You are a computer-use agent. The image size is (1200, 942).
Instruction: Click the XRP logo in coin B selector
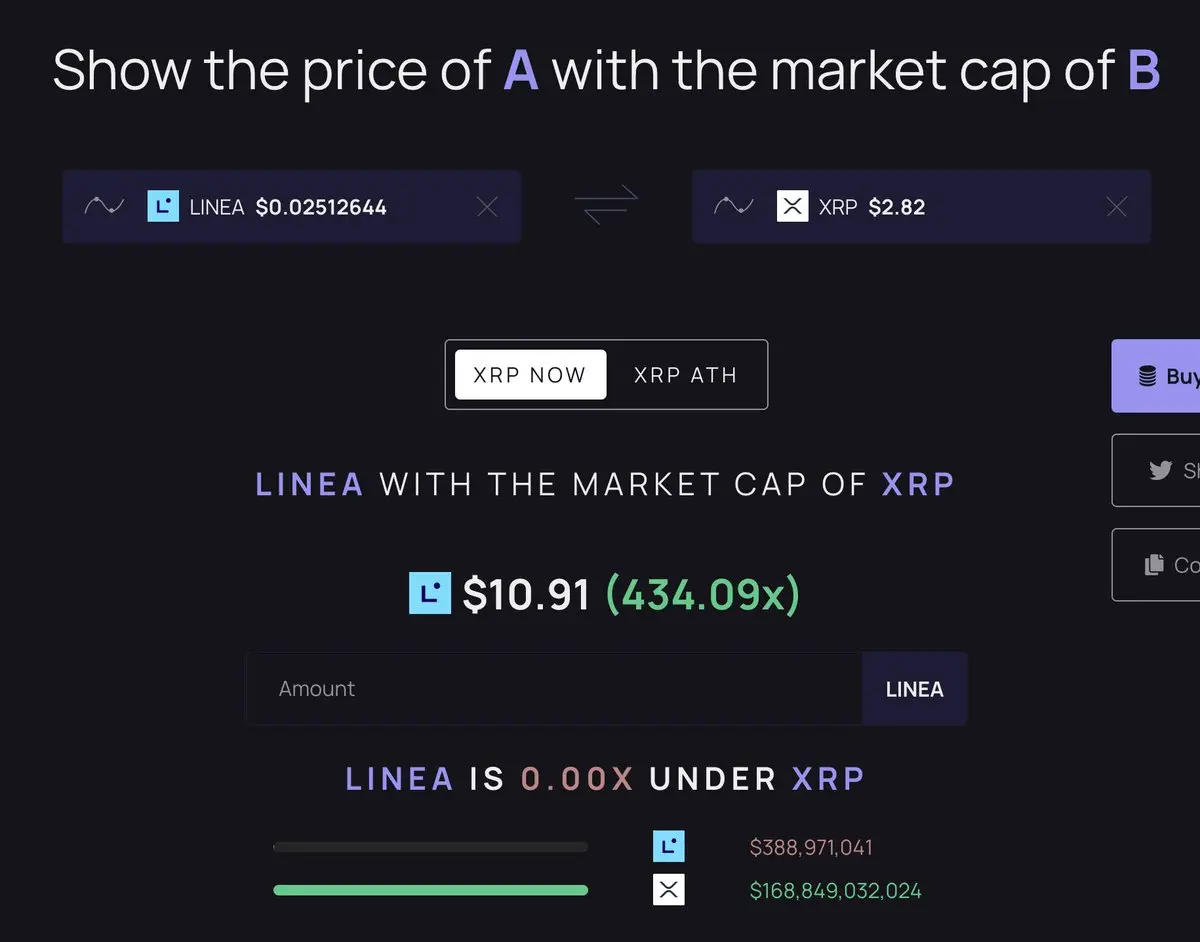point(792,206)
